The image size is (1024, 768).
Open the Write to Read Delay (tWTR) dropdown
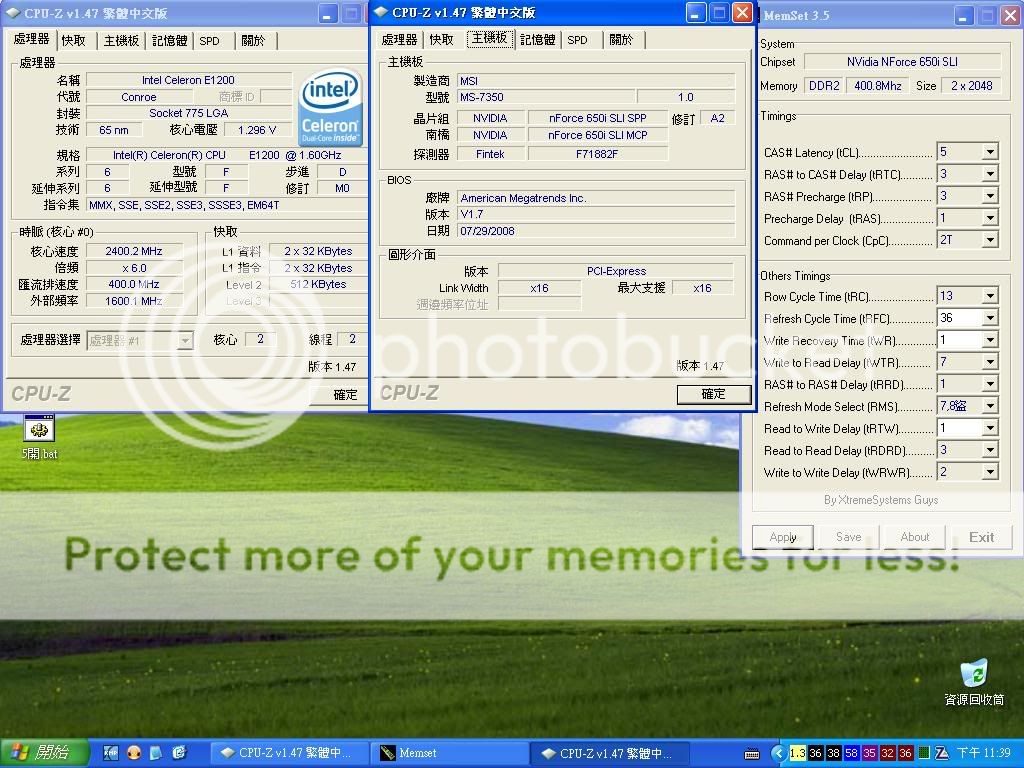coord(990,362)
